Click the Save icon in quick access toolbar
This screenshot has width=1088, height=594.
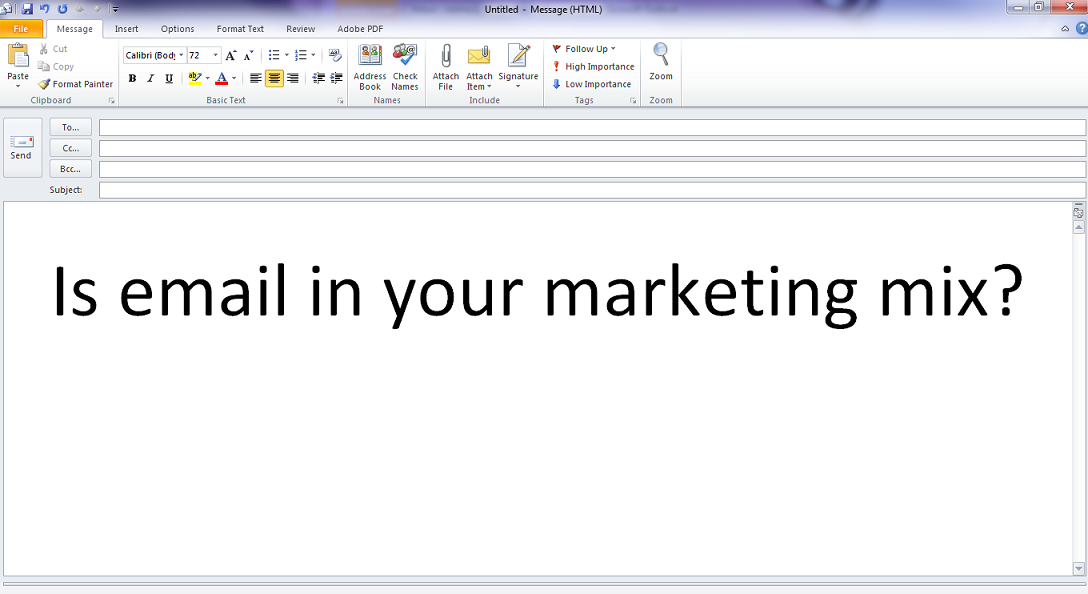point(27,8)
